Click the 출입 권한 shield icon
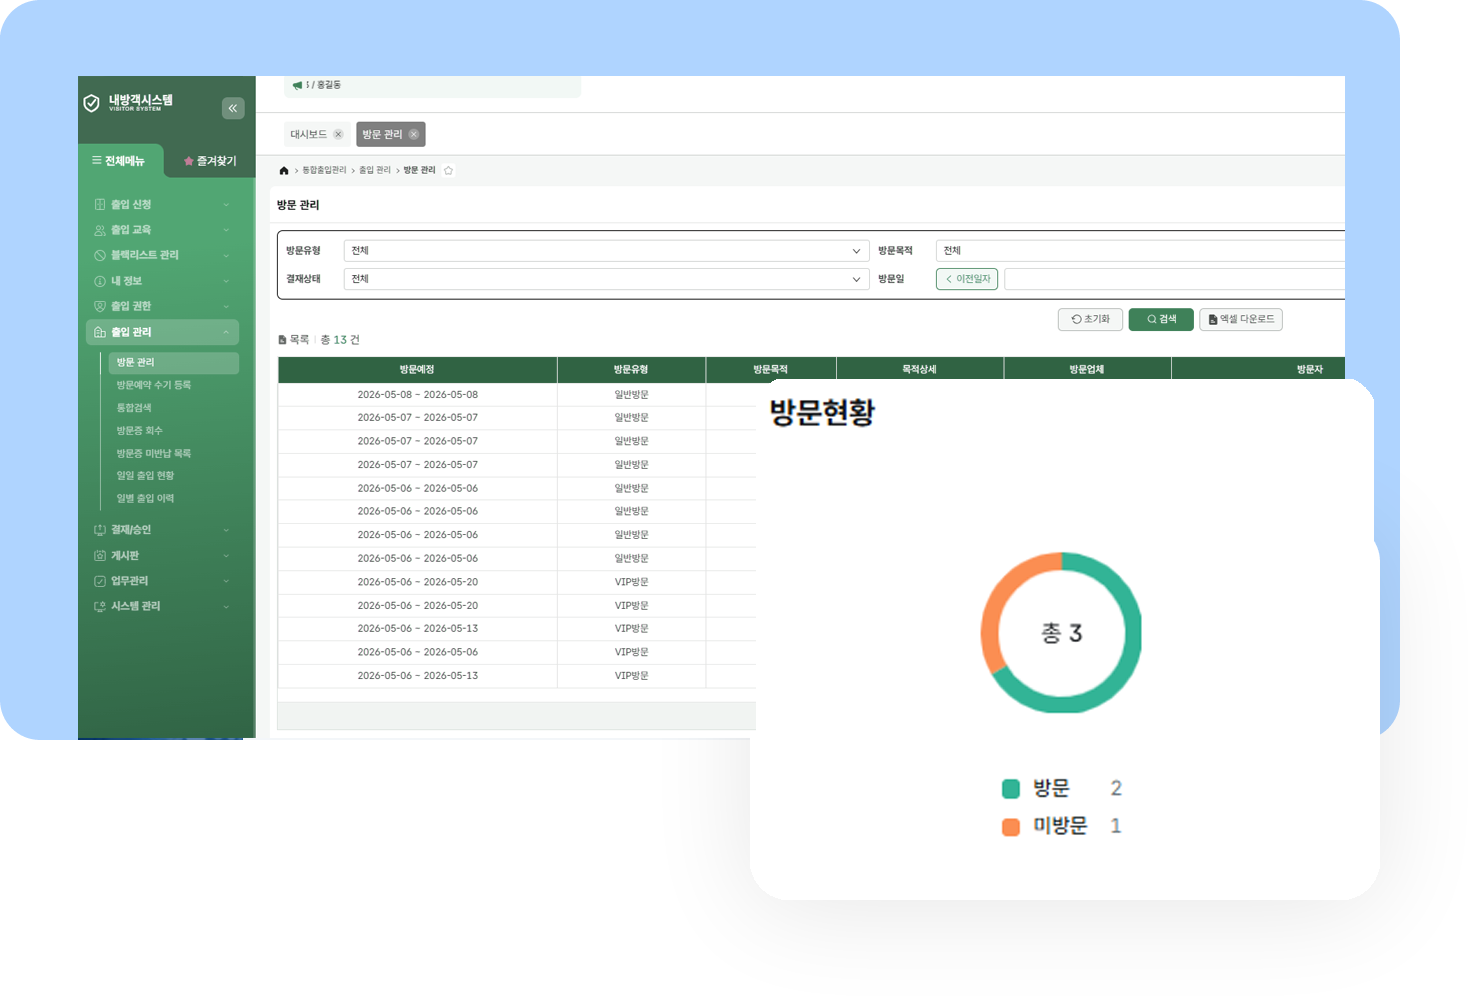The width and height of the screenshot is (1480, 1008). coord(99,306)
